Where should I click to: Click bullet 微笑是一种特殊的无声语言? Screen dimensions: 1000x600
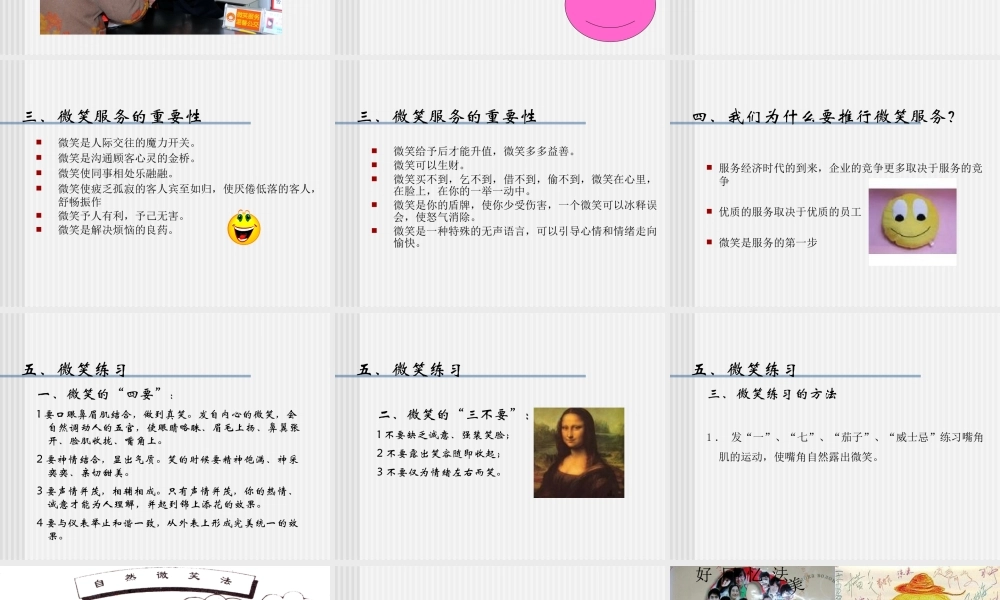525,237
